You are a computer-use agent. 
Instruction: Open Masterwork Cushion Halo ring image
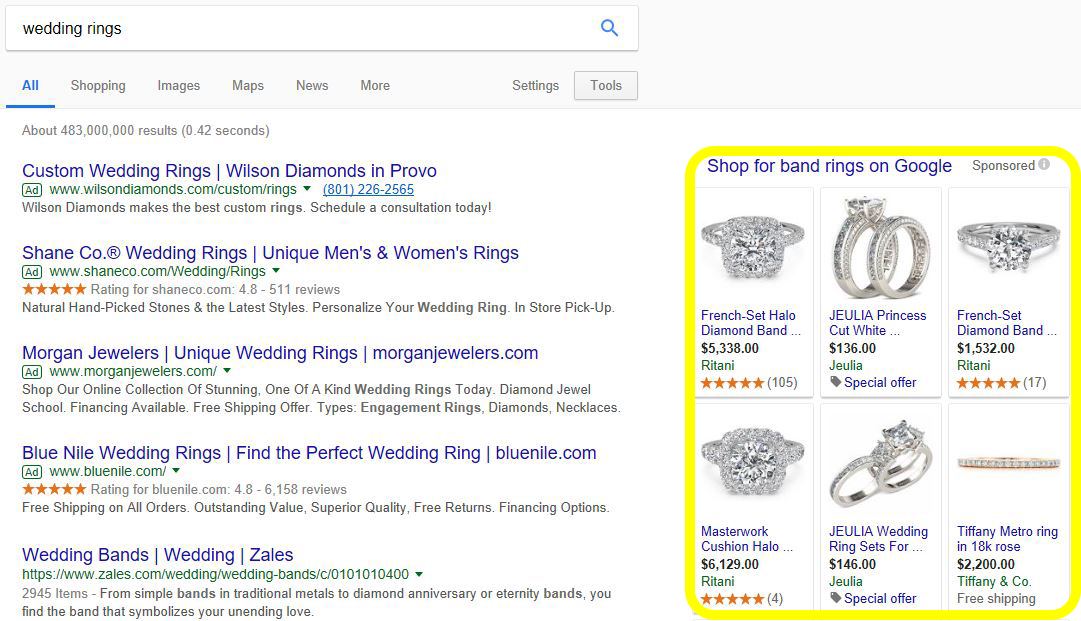point(753,460)
